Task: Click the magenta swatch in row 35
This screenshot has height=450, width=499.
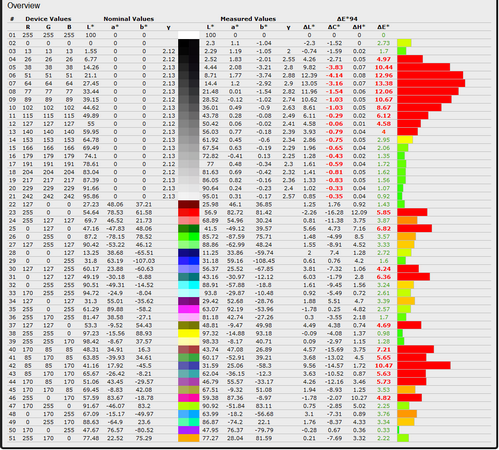Action: point(189,309)
